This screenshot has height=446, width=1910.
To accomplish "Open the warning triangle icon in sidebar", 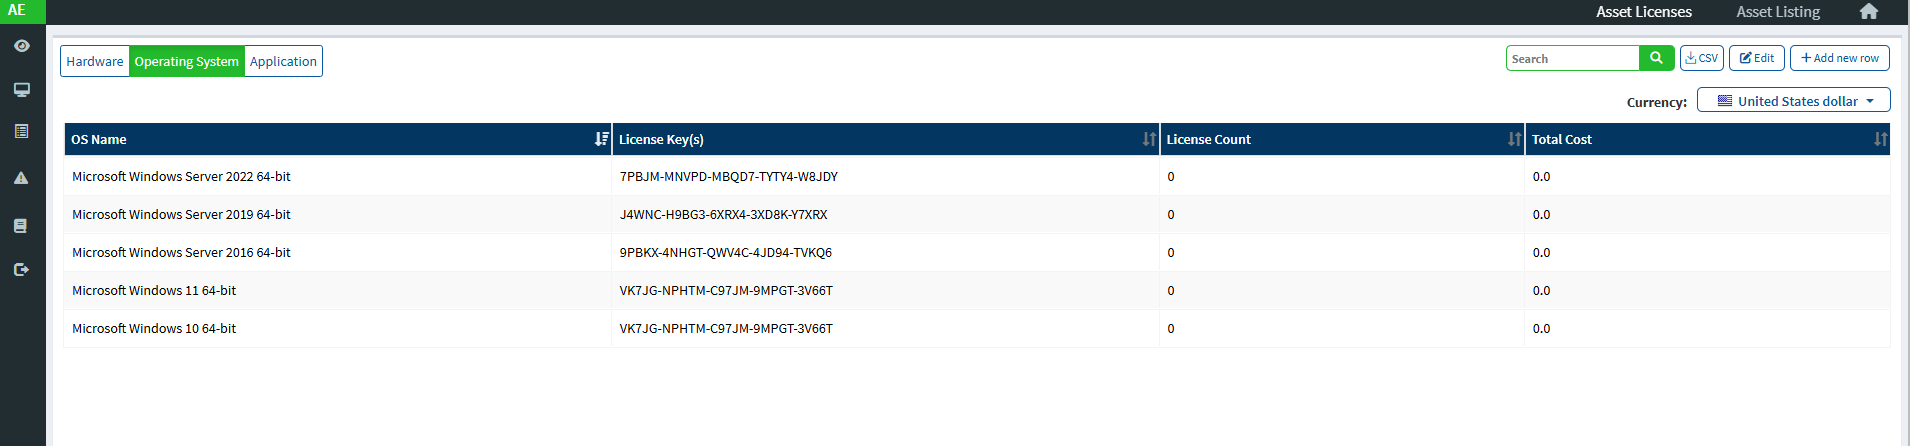I will (22, 178).
